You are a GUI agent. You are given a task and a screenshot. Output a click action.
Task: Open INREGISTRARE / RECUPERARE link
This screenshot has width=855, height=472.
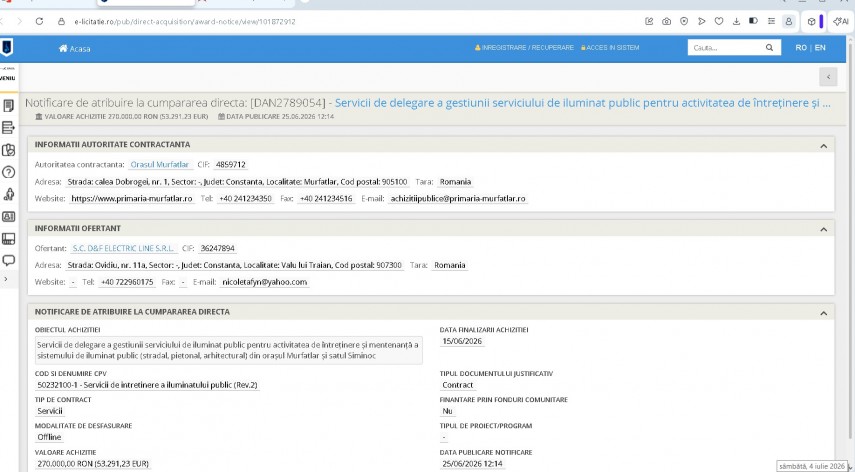click(x=524, y=47)
